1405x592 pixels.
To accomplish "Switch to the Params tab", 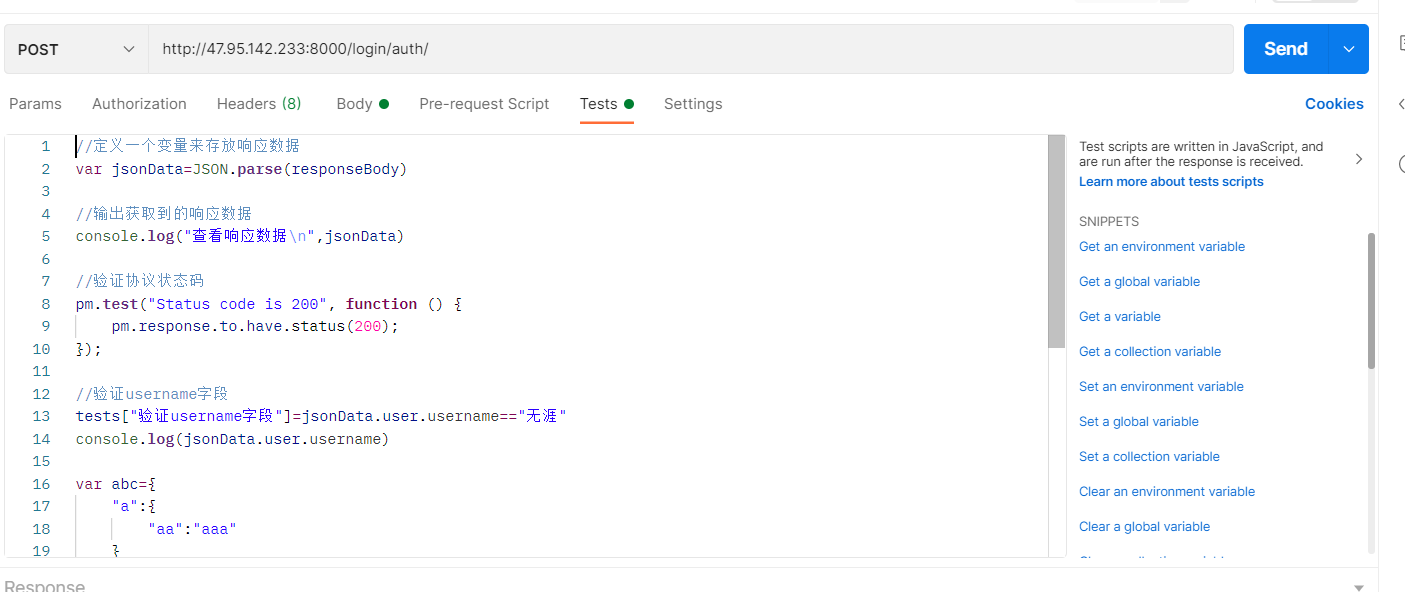I will point(35,104).
